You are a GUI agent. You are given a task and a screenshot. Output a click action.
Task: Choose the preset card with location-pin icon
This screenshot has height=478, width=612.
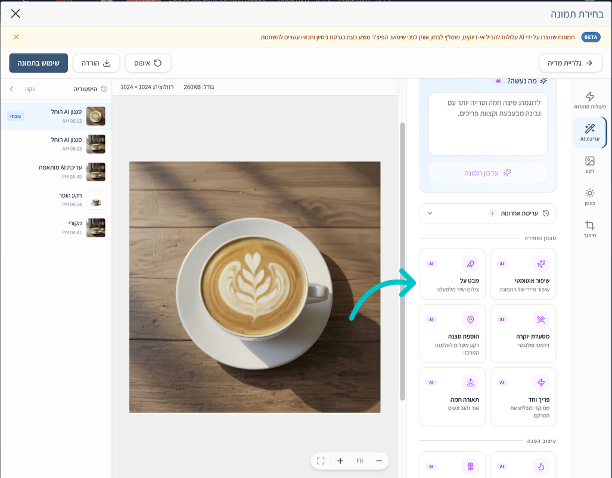(x=452, y=333)
